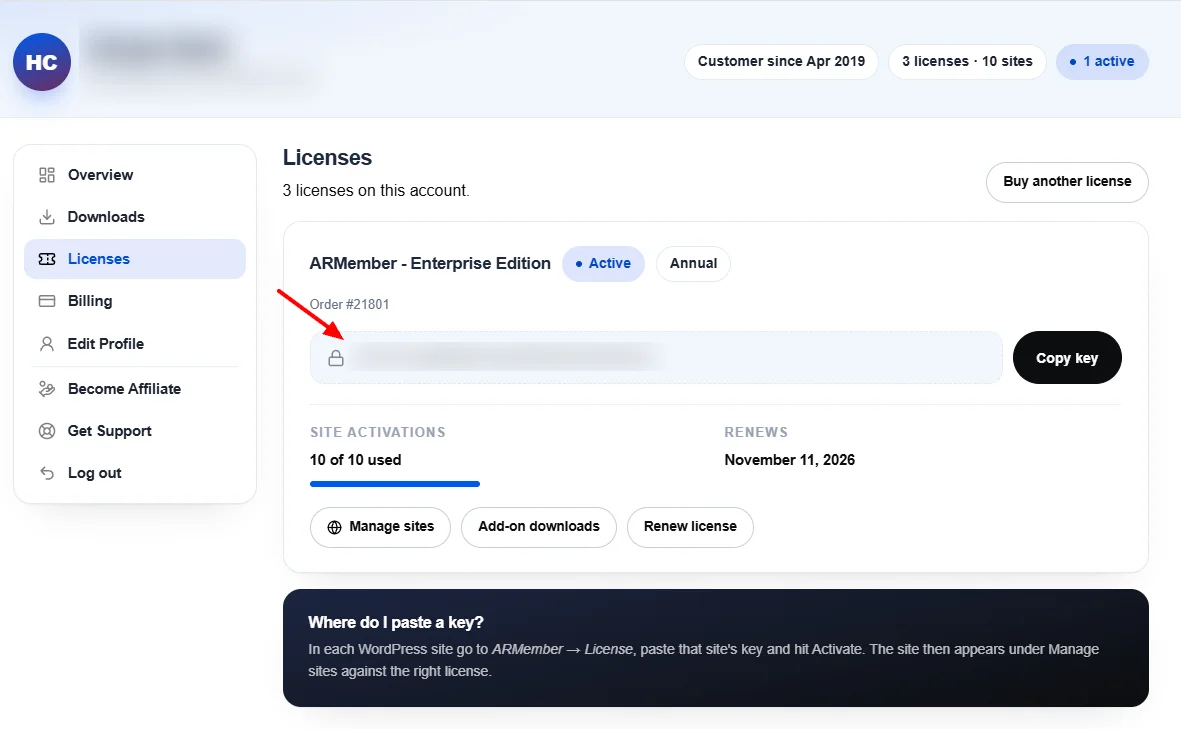Click the 'RENEWS' label
This screenshot has height=729, width=1181.
click(756, 432)
